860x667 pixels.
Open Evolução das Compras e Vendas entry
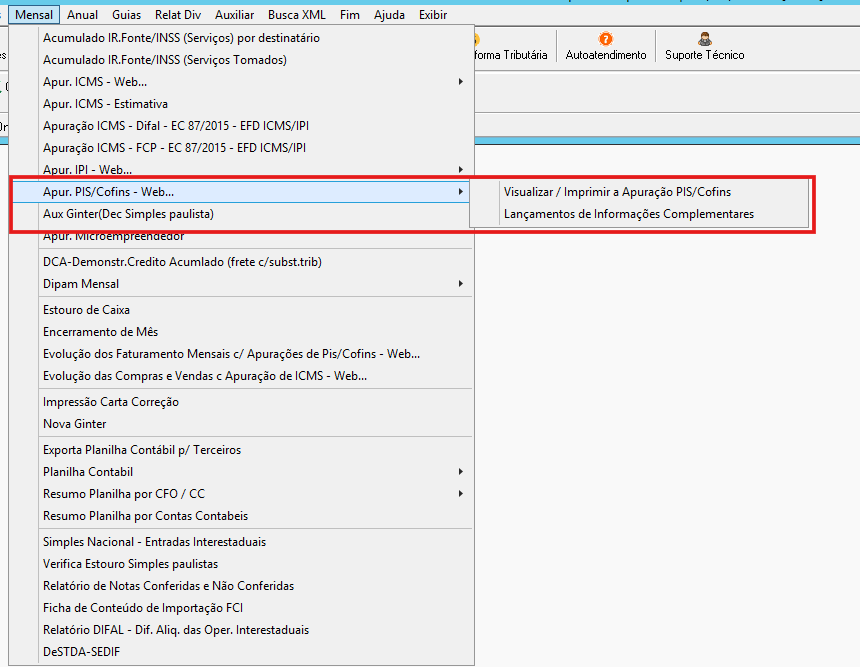click(x=241, y=376)
